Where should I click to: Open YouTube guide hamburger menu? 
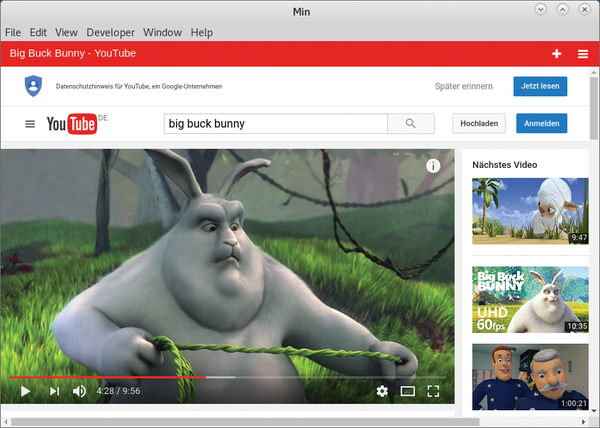(30, 124)
